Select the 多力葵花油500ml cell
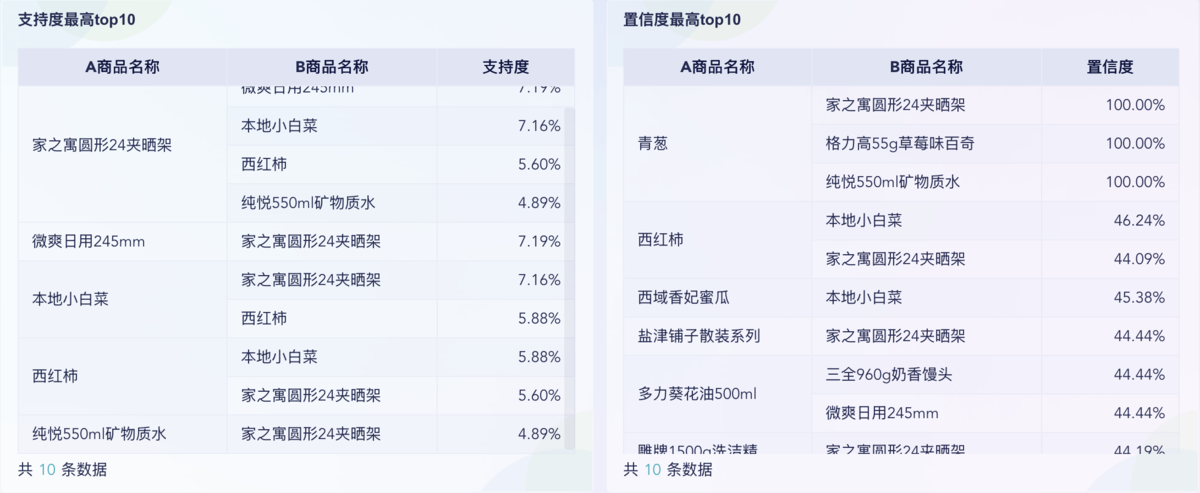This screenshot has width=1200, height=493. (697, 394)
